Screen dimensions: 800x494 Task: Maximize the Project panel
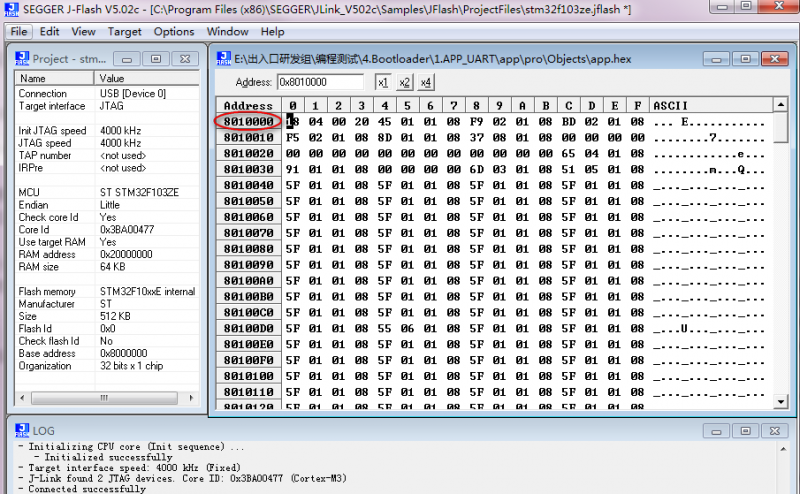coord(156,59)
